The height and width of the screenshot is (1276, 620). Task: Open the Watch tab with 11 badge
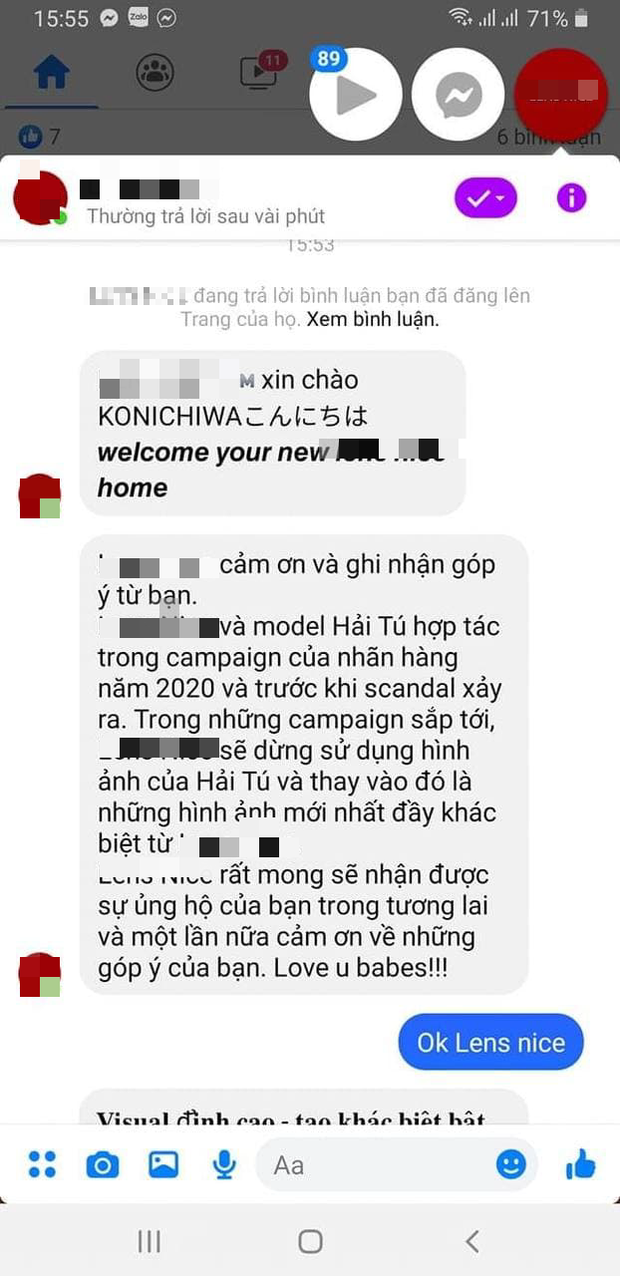pyautogui.click(x=260, y=70)
